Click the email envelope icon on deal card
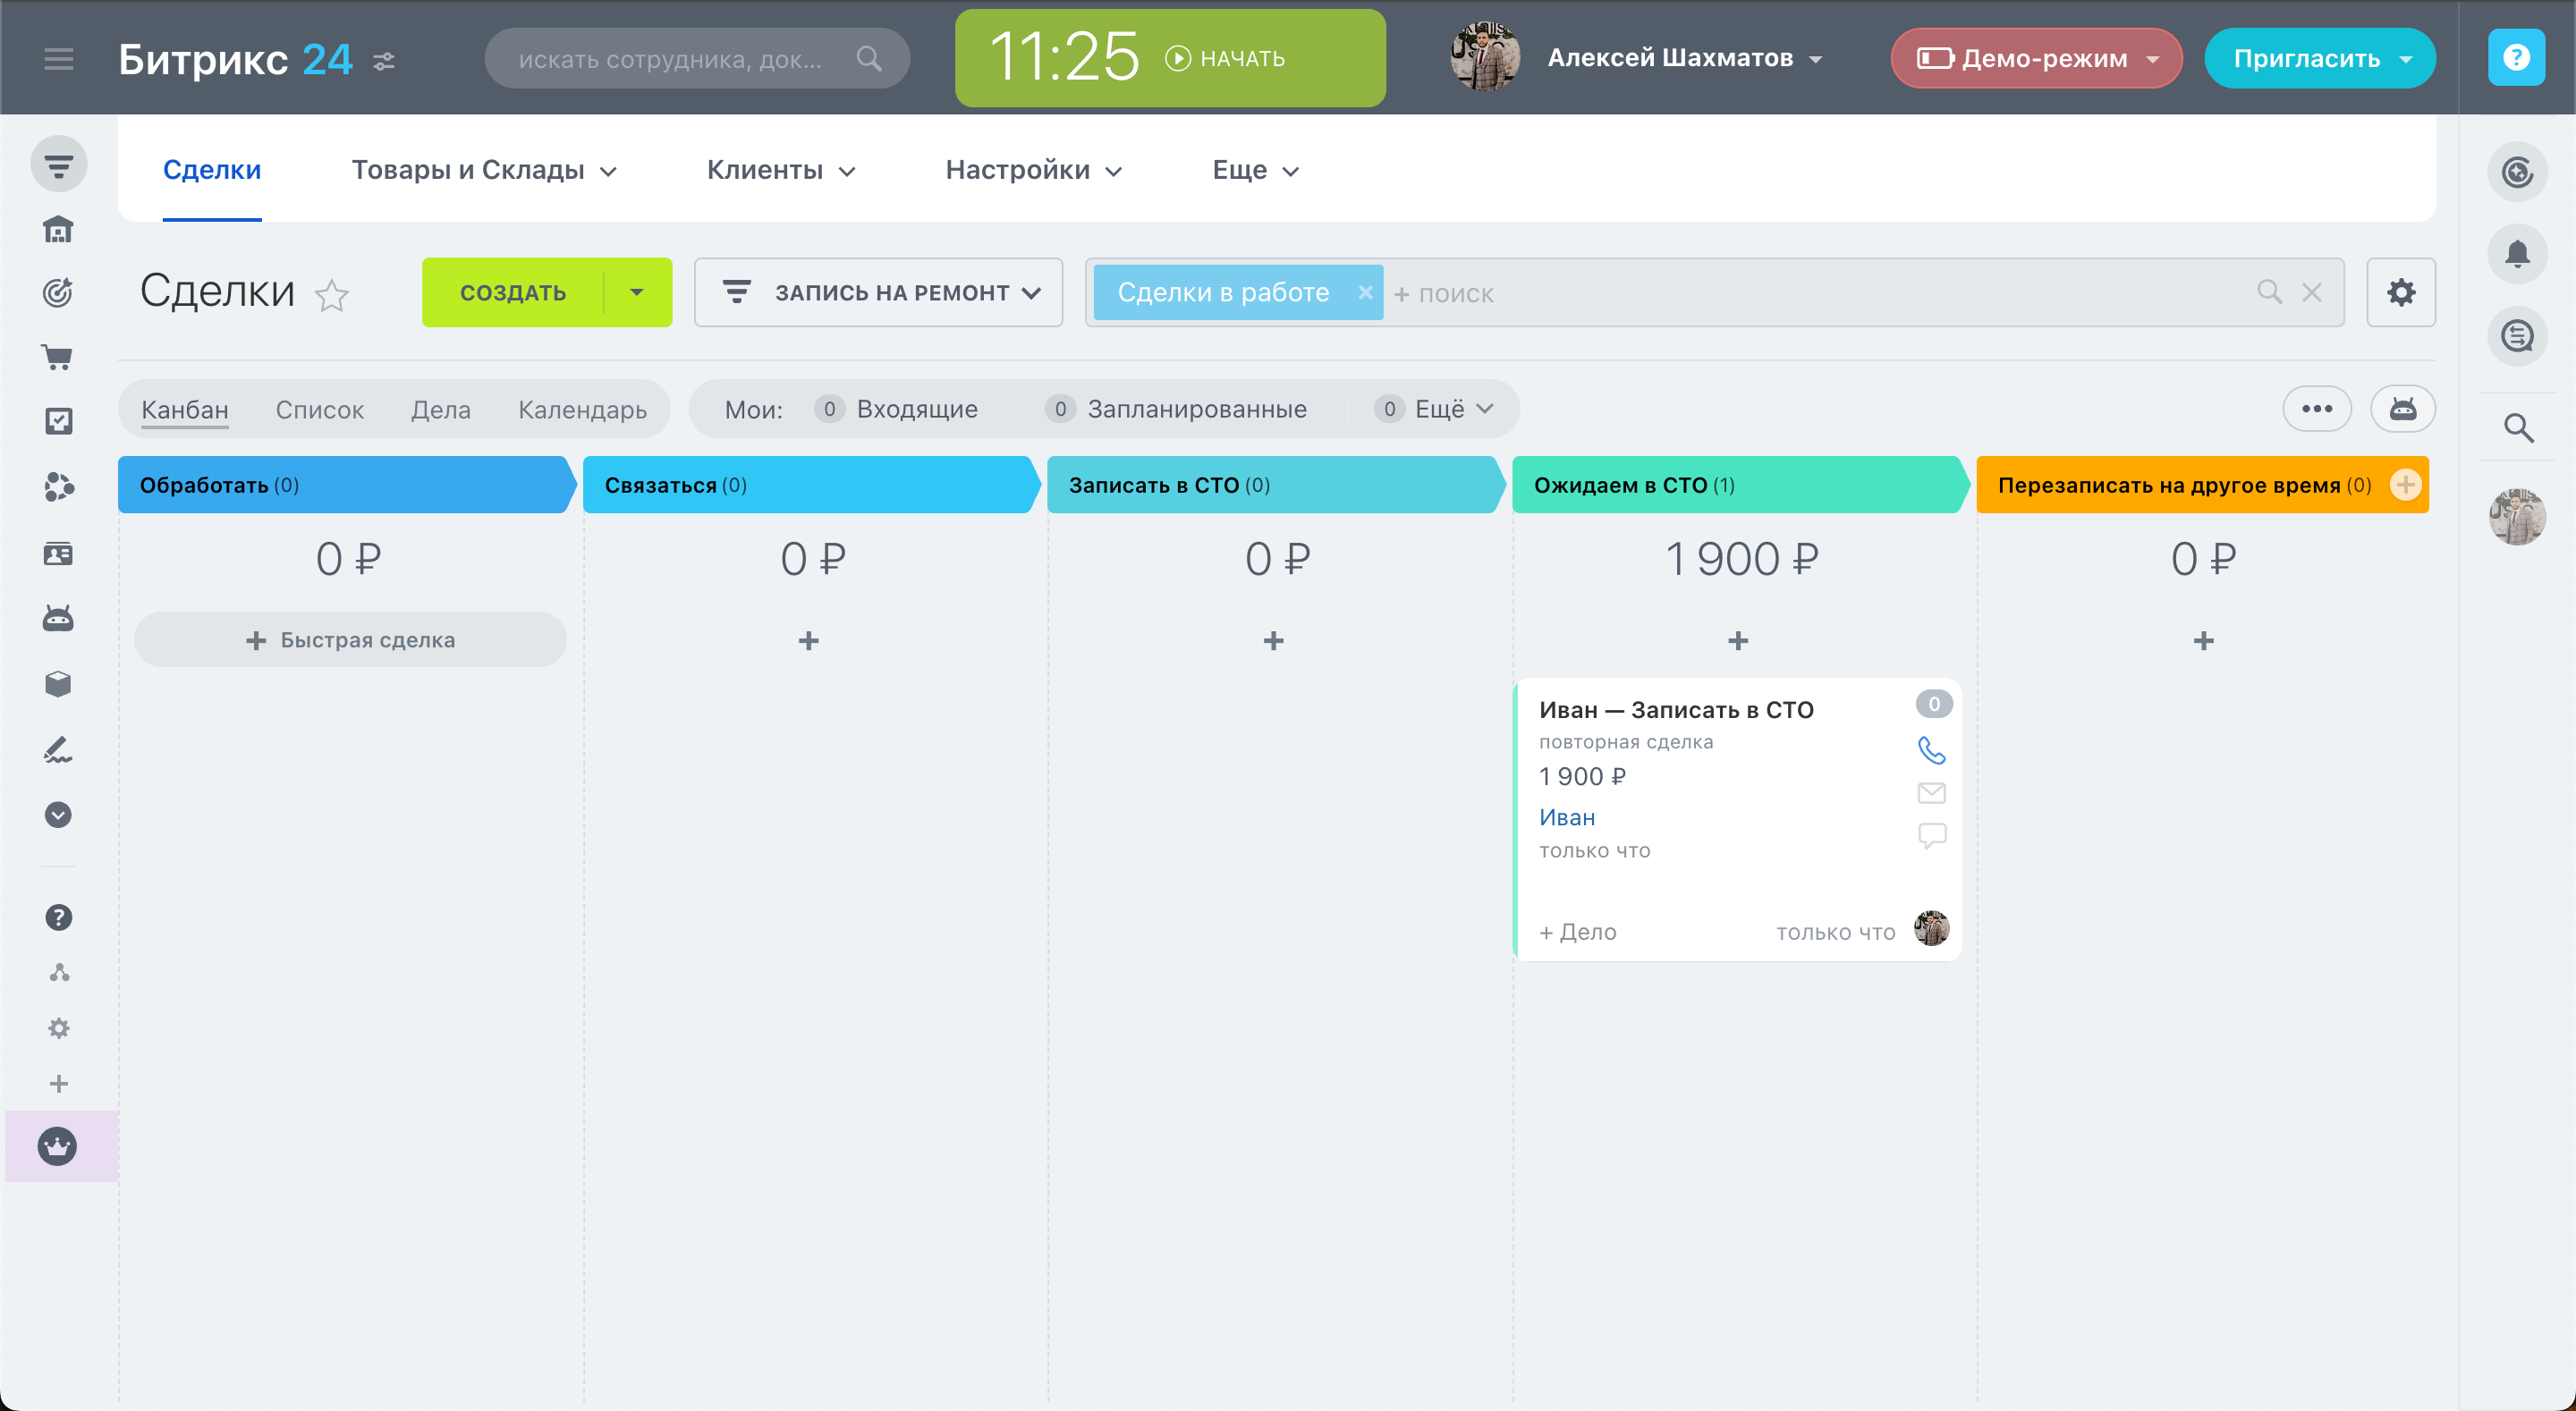Screen dimensions: 2576x1411 click(x=1931, y=793)
